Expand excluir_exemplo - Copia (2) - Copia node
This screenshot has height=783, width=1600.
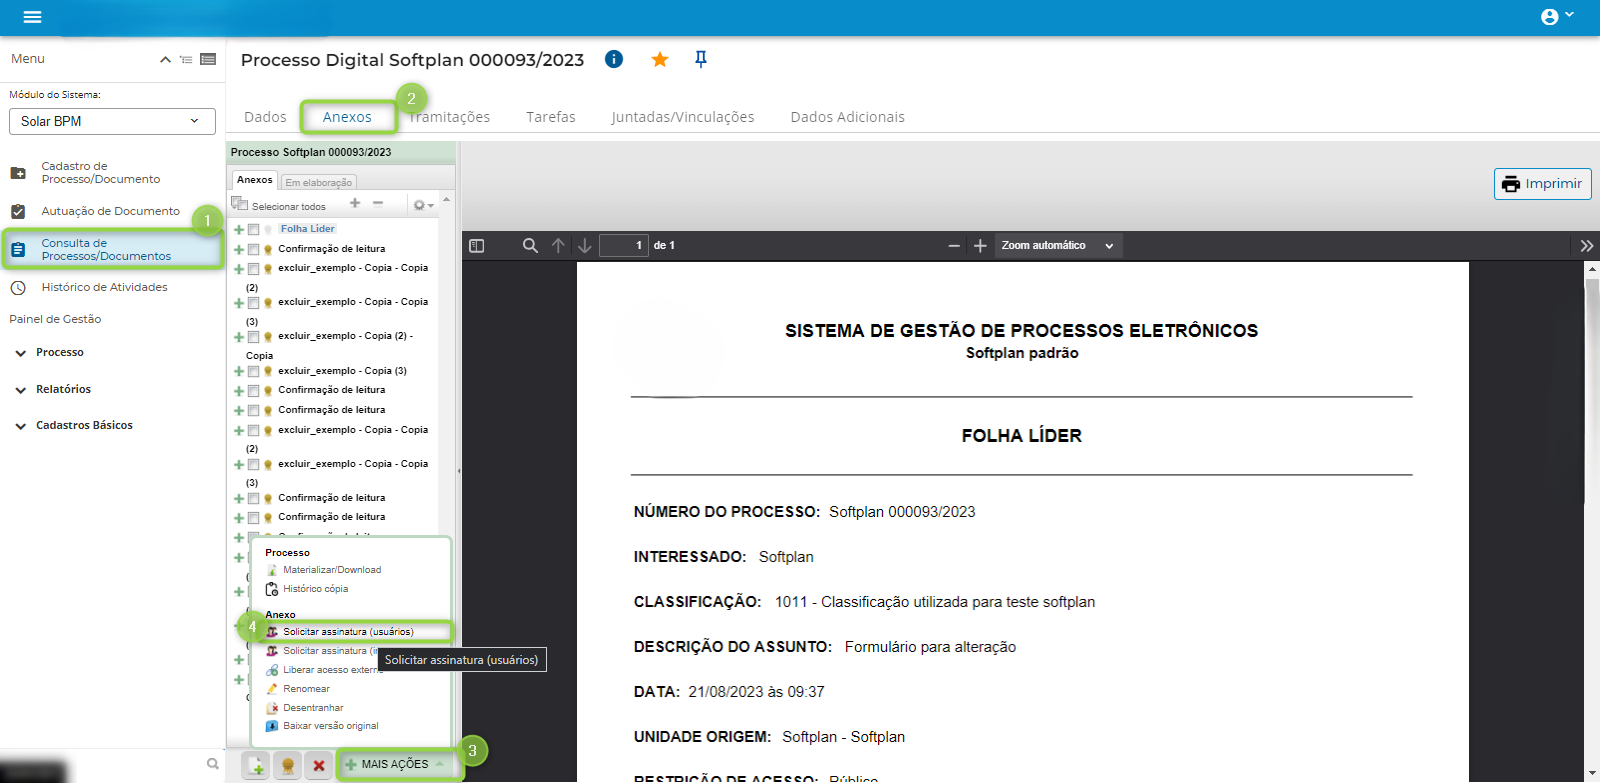click(x=239, y=337)
